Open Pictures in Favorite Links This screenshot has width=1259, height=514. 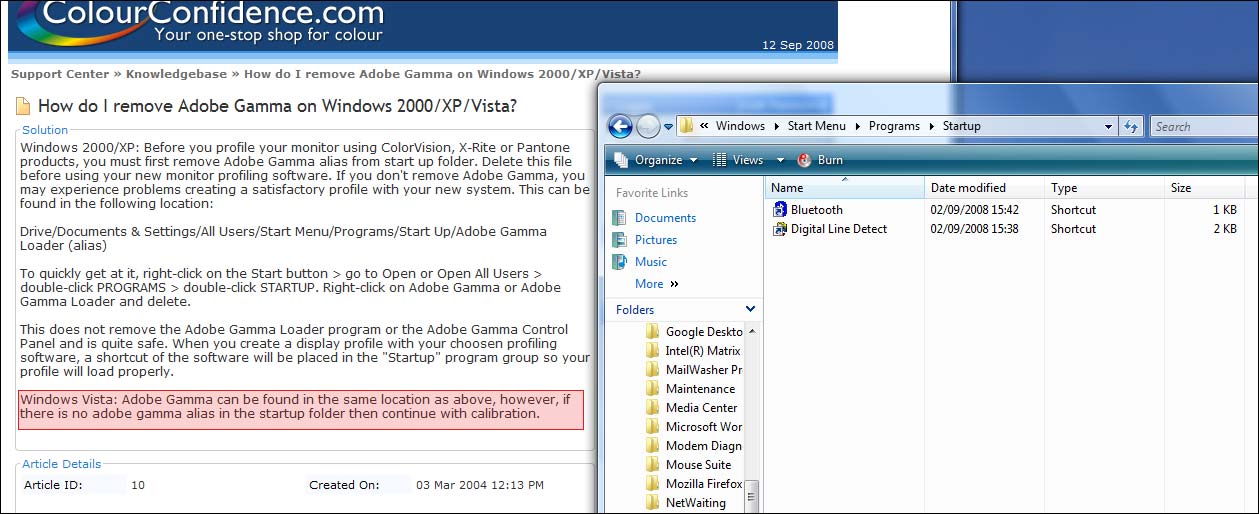(655, 240)
